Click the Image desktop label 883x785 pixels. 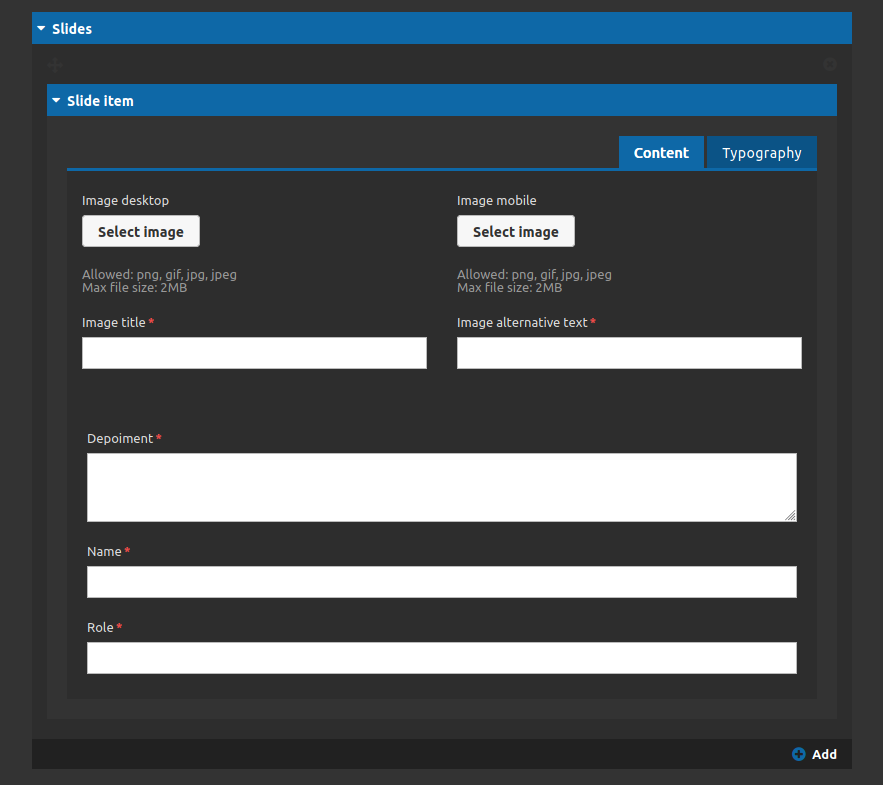pos(126,200)
